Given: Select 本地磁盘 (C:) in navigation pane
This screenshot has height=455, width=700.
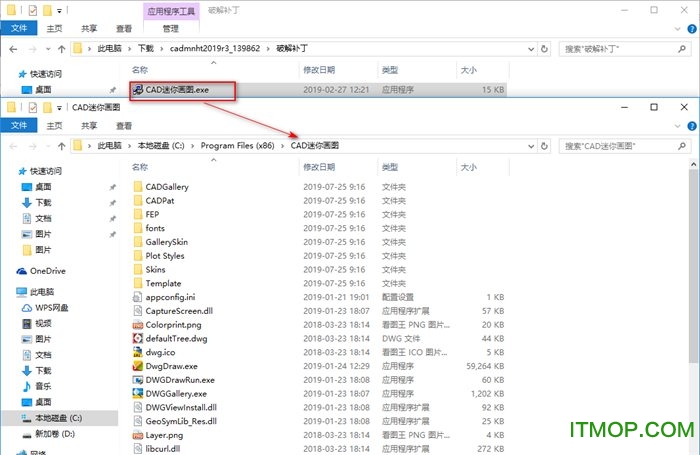Looking at the screenshot, I should [60, 418].
